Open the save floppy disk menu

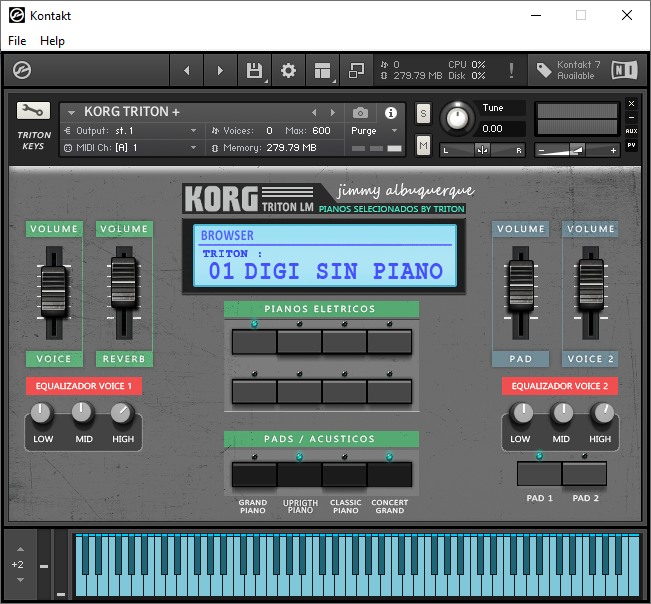(254, 70)
